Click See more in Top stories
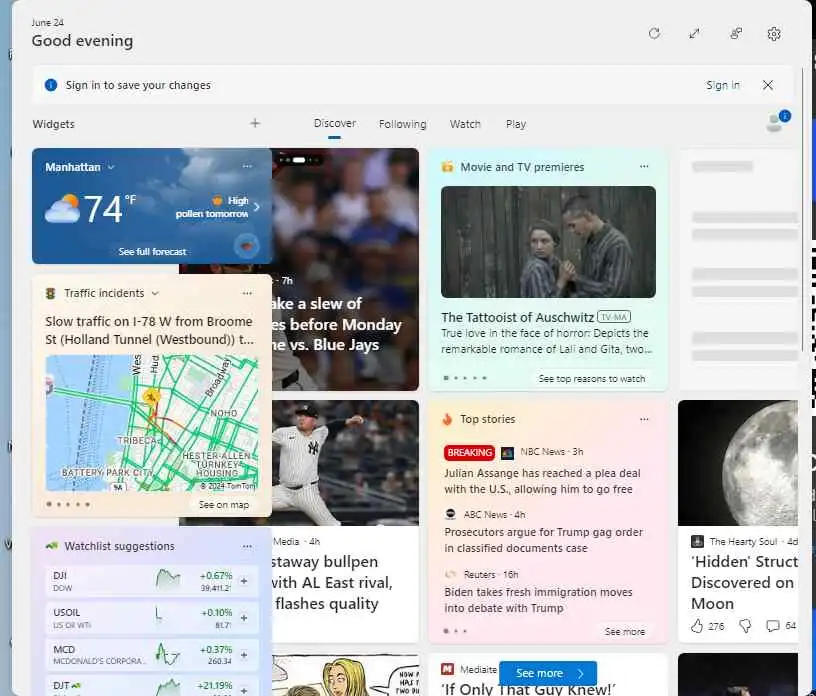Image resolution: width=816 pixels, height=696 pixels. (624, 631)
